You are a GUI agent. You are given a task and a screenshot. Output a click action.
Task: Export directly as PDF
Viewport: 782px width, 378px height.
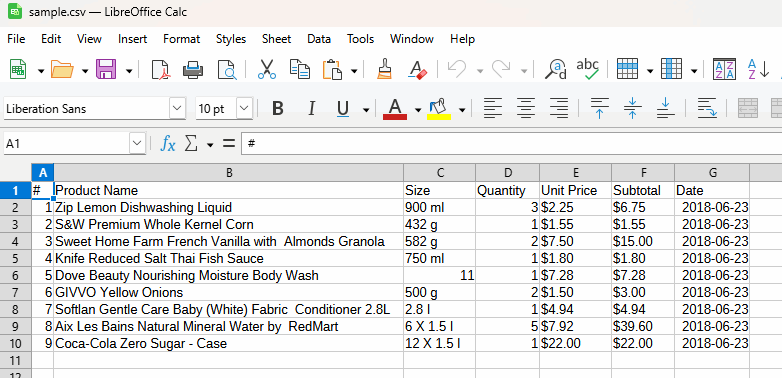pos(161,69)
